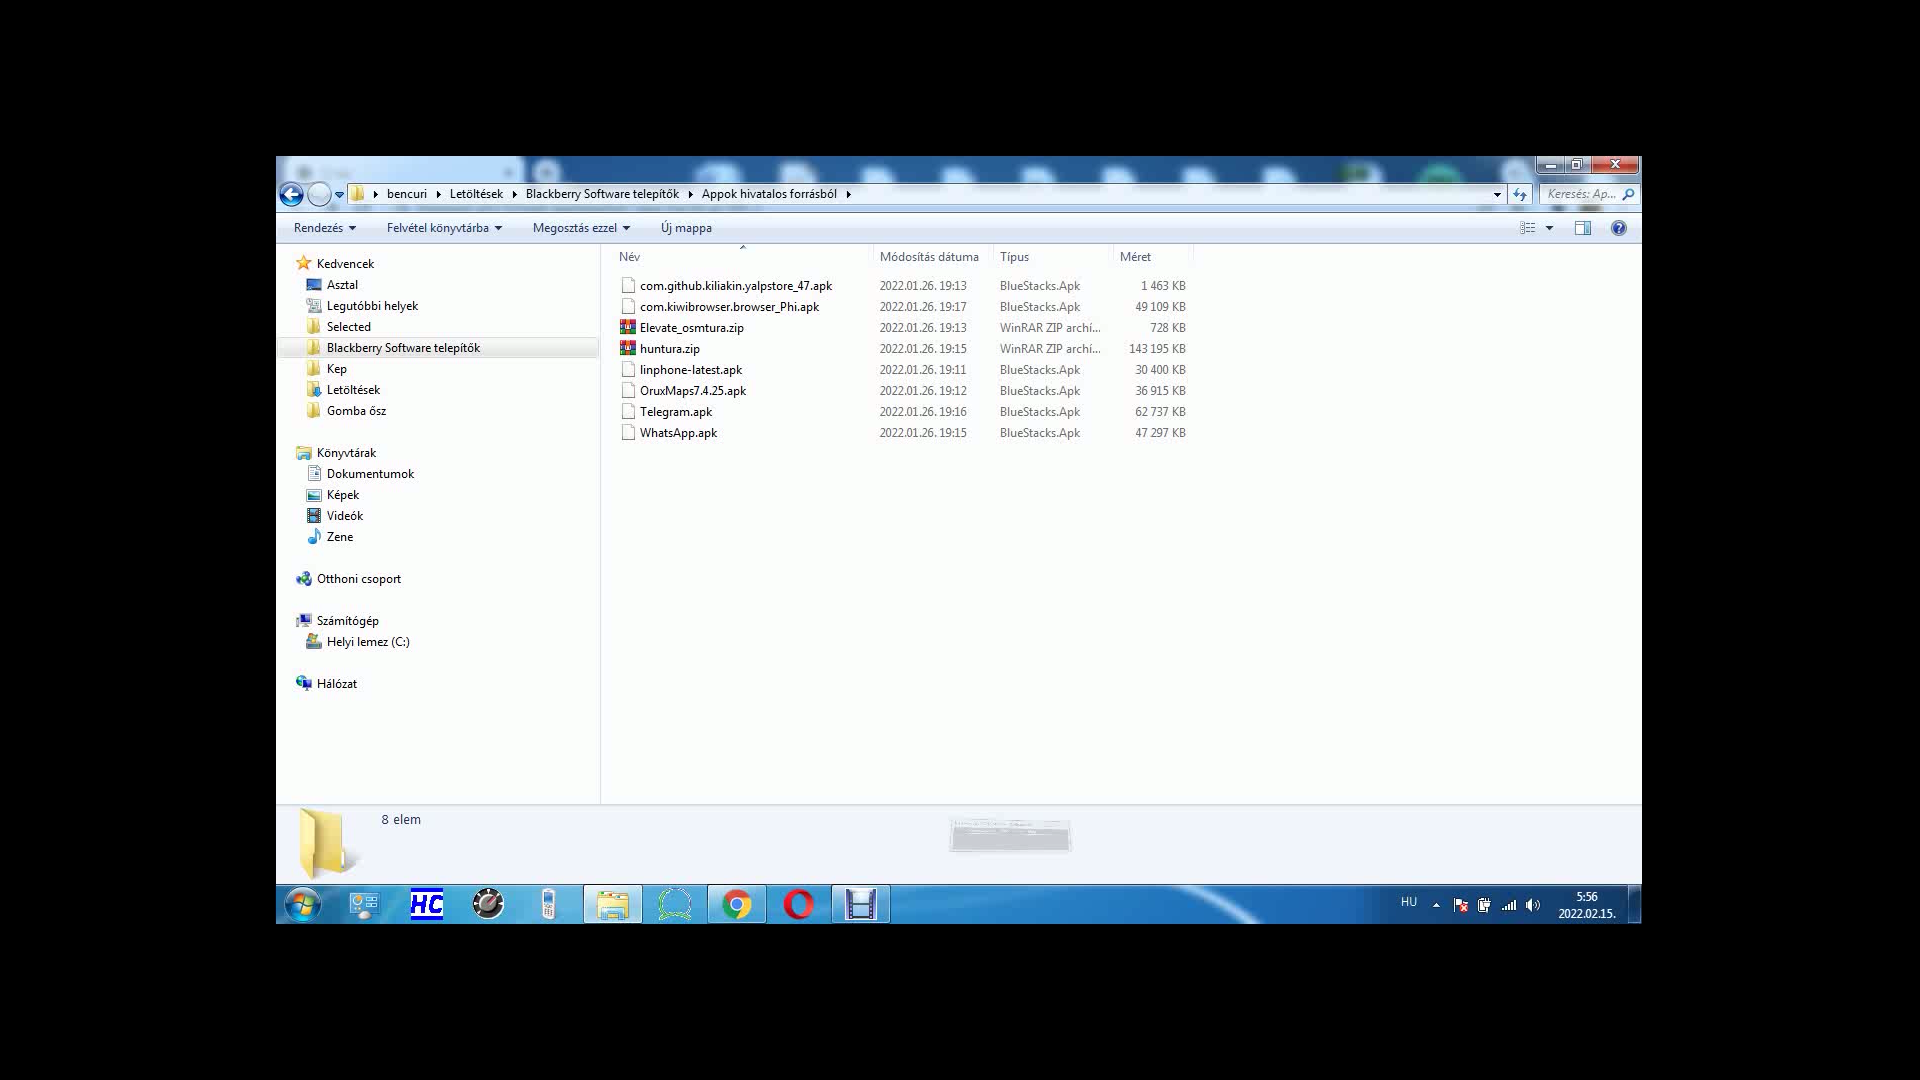Click the Back navigation arrow
The width and height of the screenshot is (1920, 1080).
[291, 195]
